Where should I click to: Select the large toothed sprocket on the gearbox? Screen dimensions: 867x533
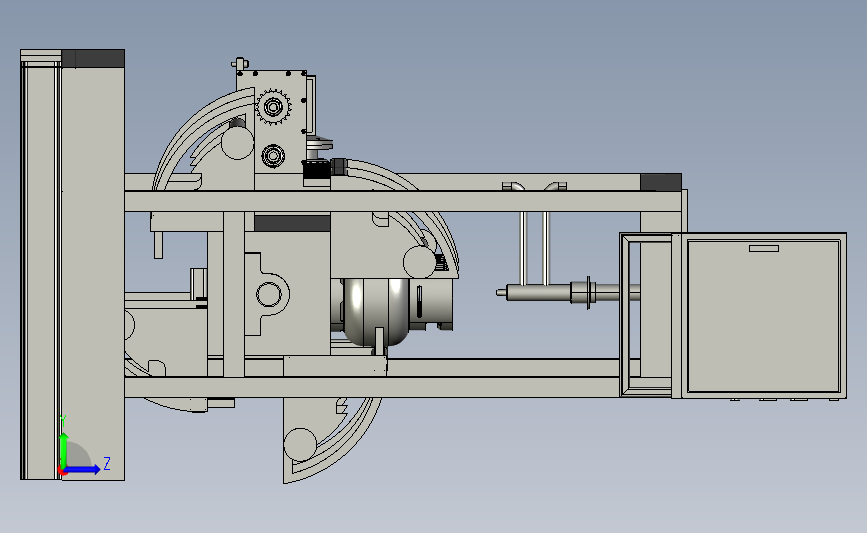pyautogui.click(x=273, y=106)
